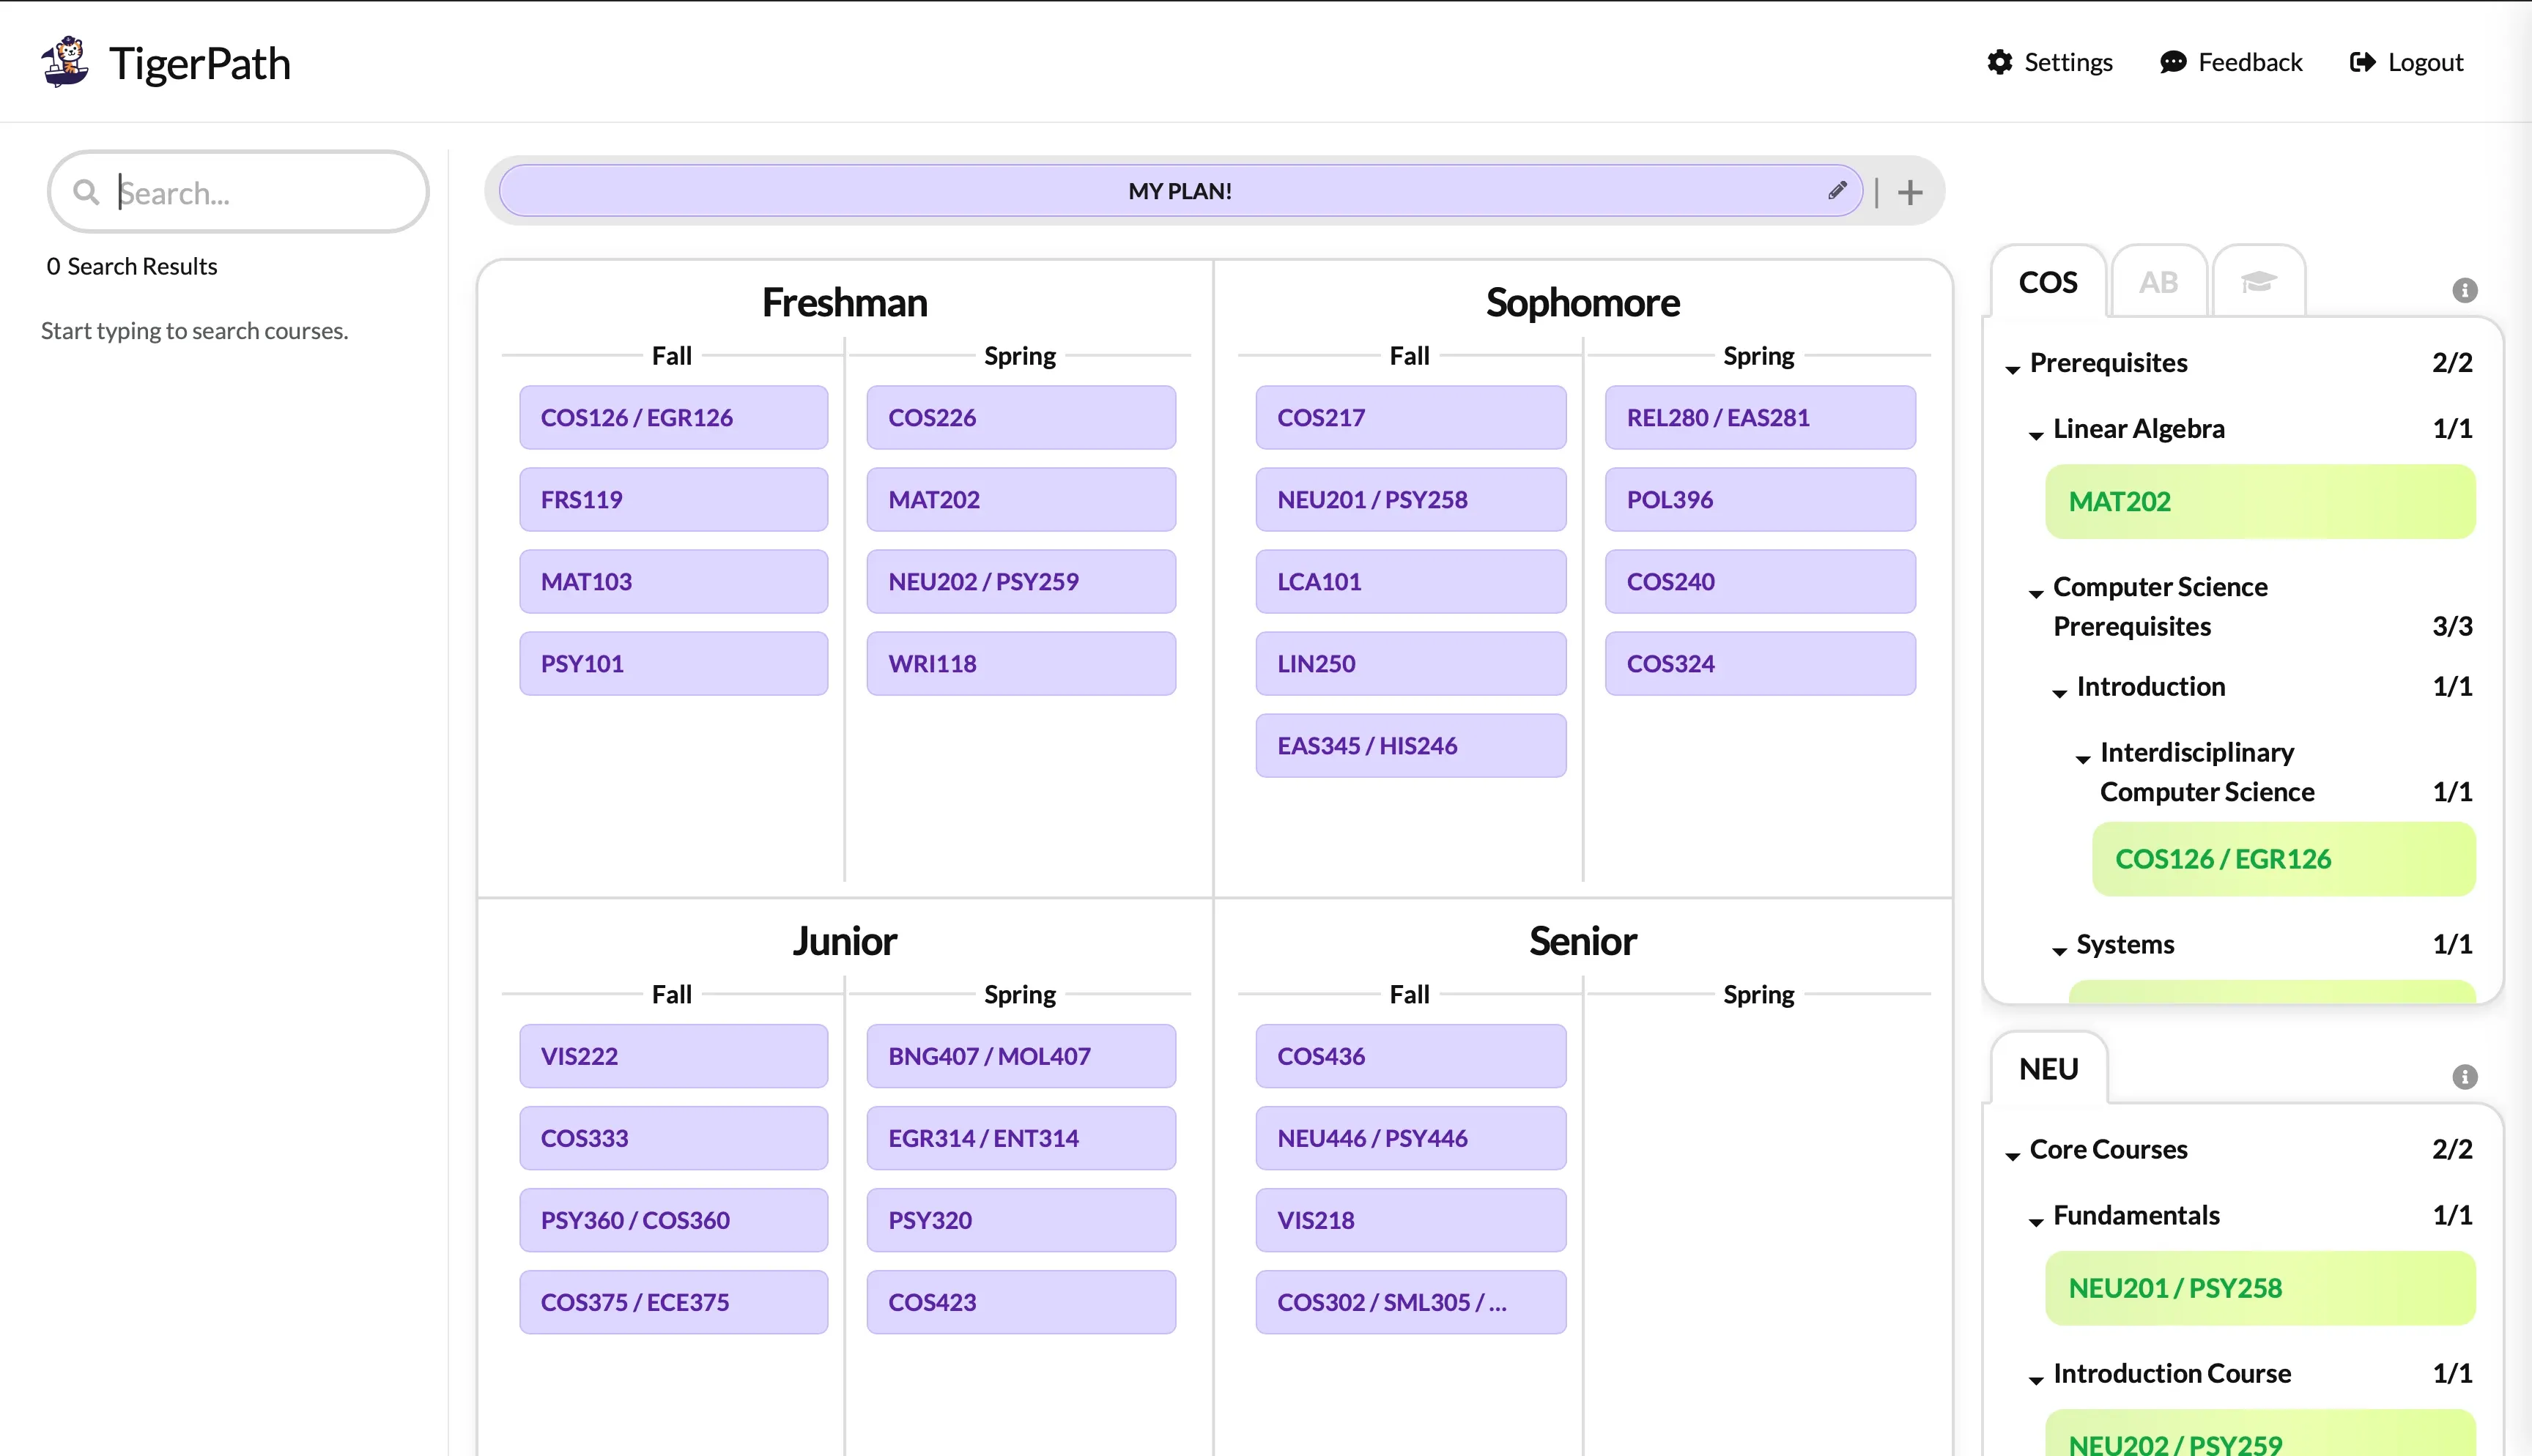Viewport: 2532px width, 1456px height.
Task: Show info for NEU requirements panel
Action: 2465,1077
